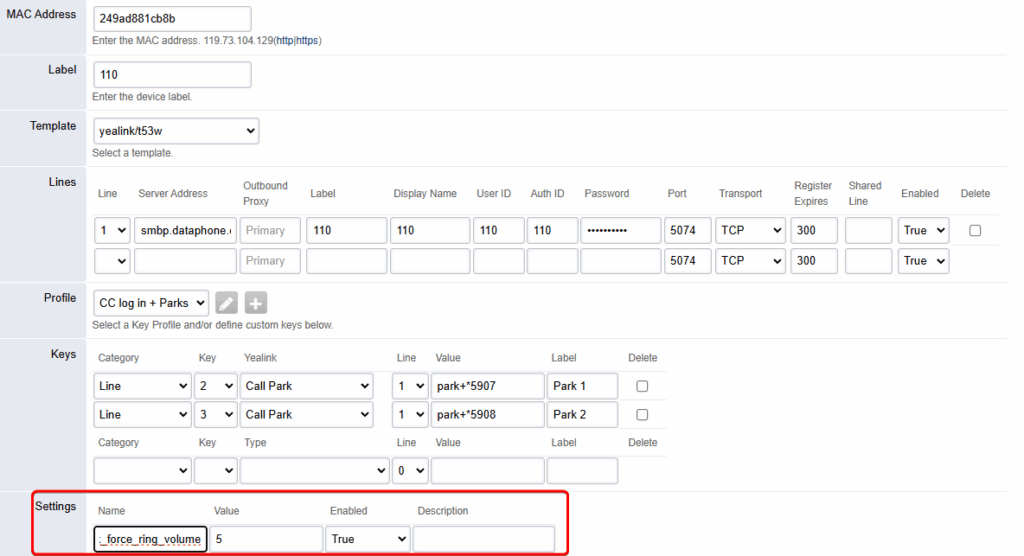Expand the Call Park type dropdown for Park 1

[x=305, y=386]
